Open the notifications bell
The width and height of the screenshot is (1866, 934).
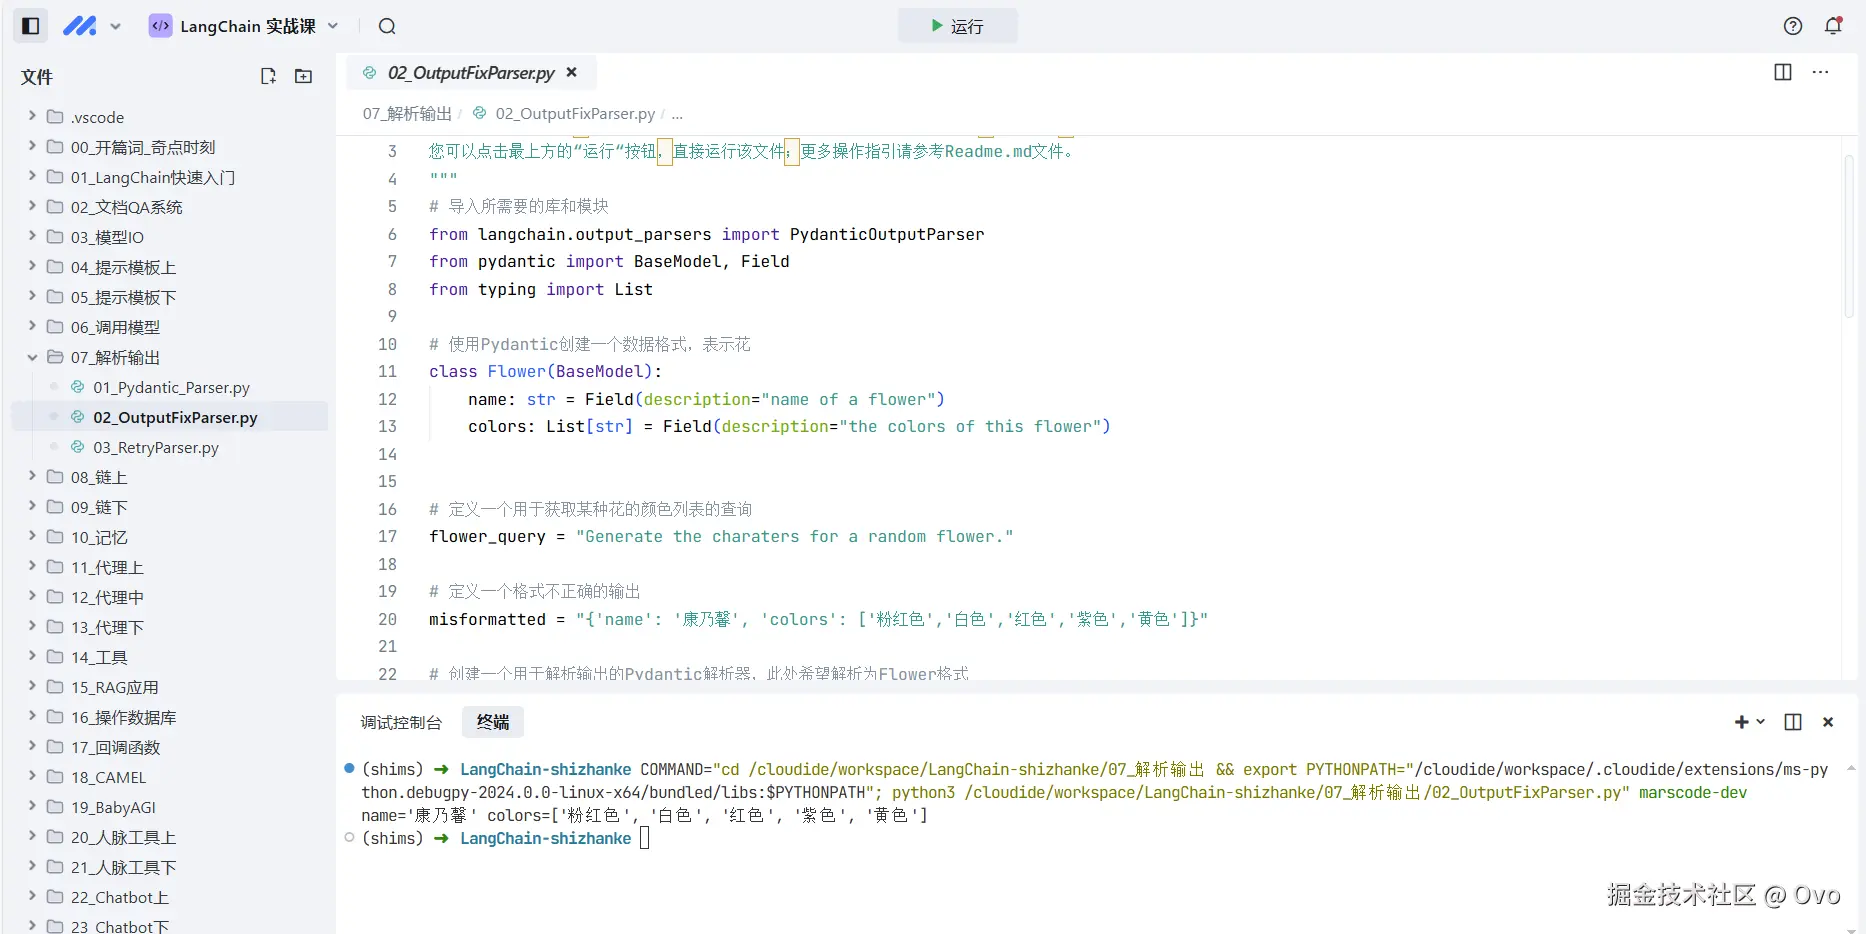pos(1833,26)
